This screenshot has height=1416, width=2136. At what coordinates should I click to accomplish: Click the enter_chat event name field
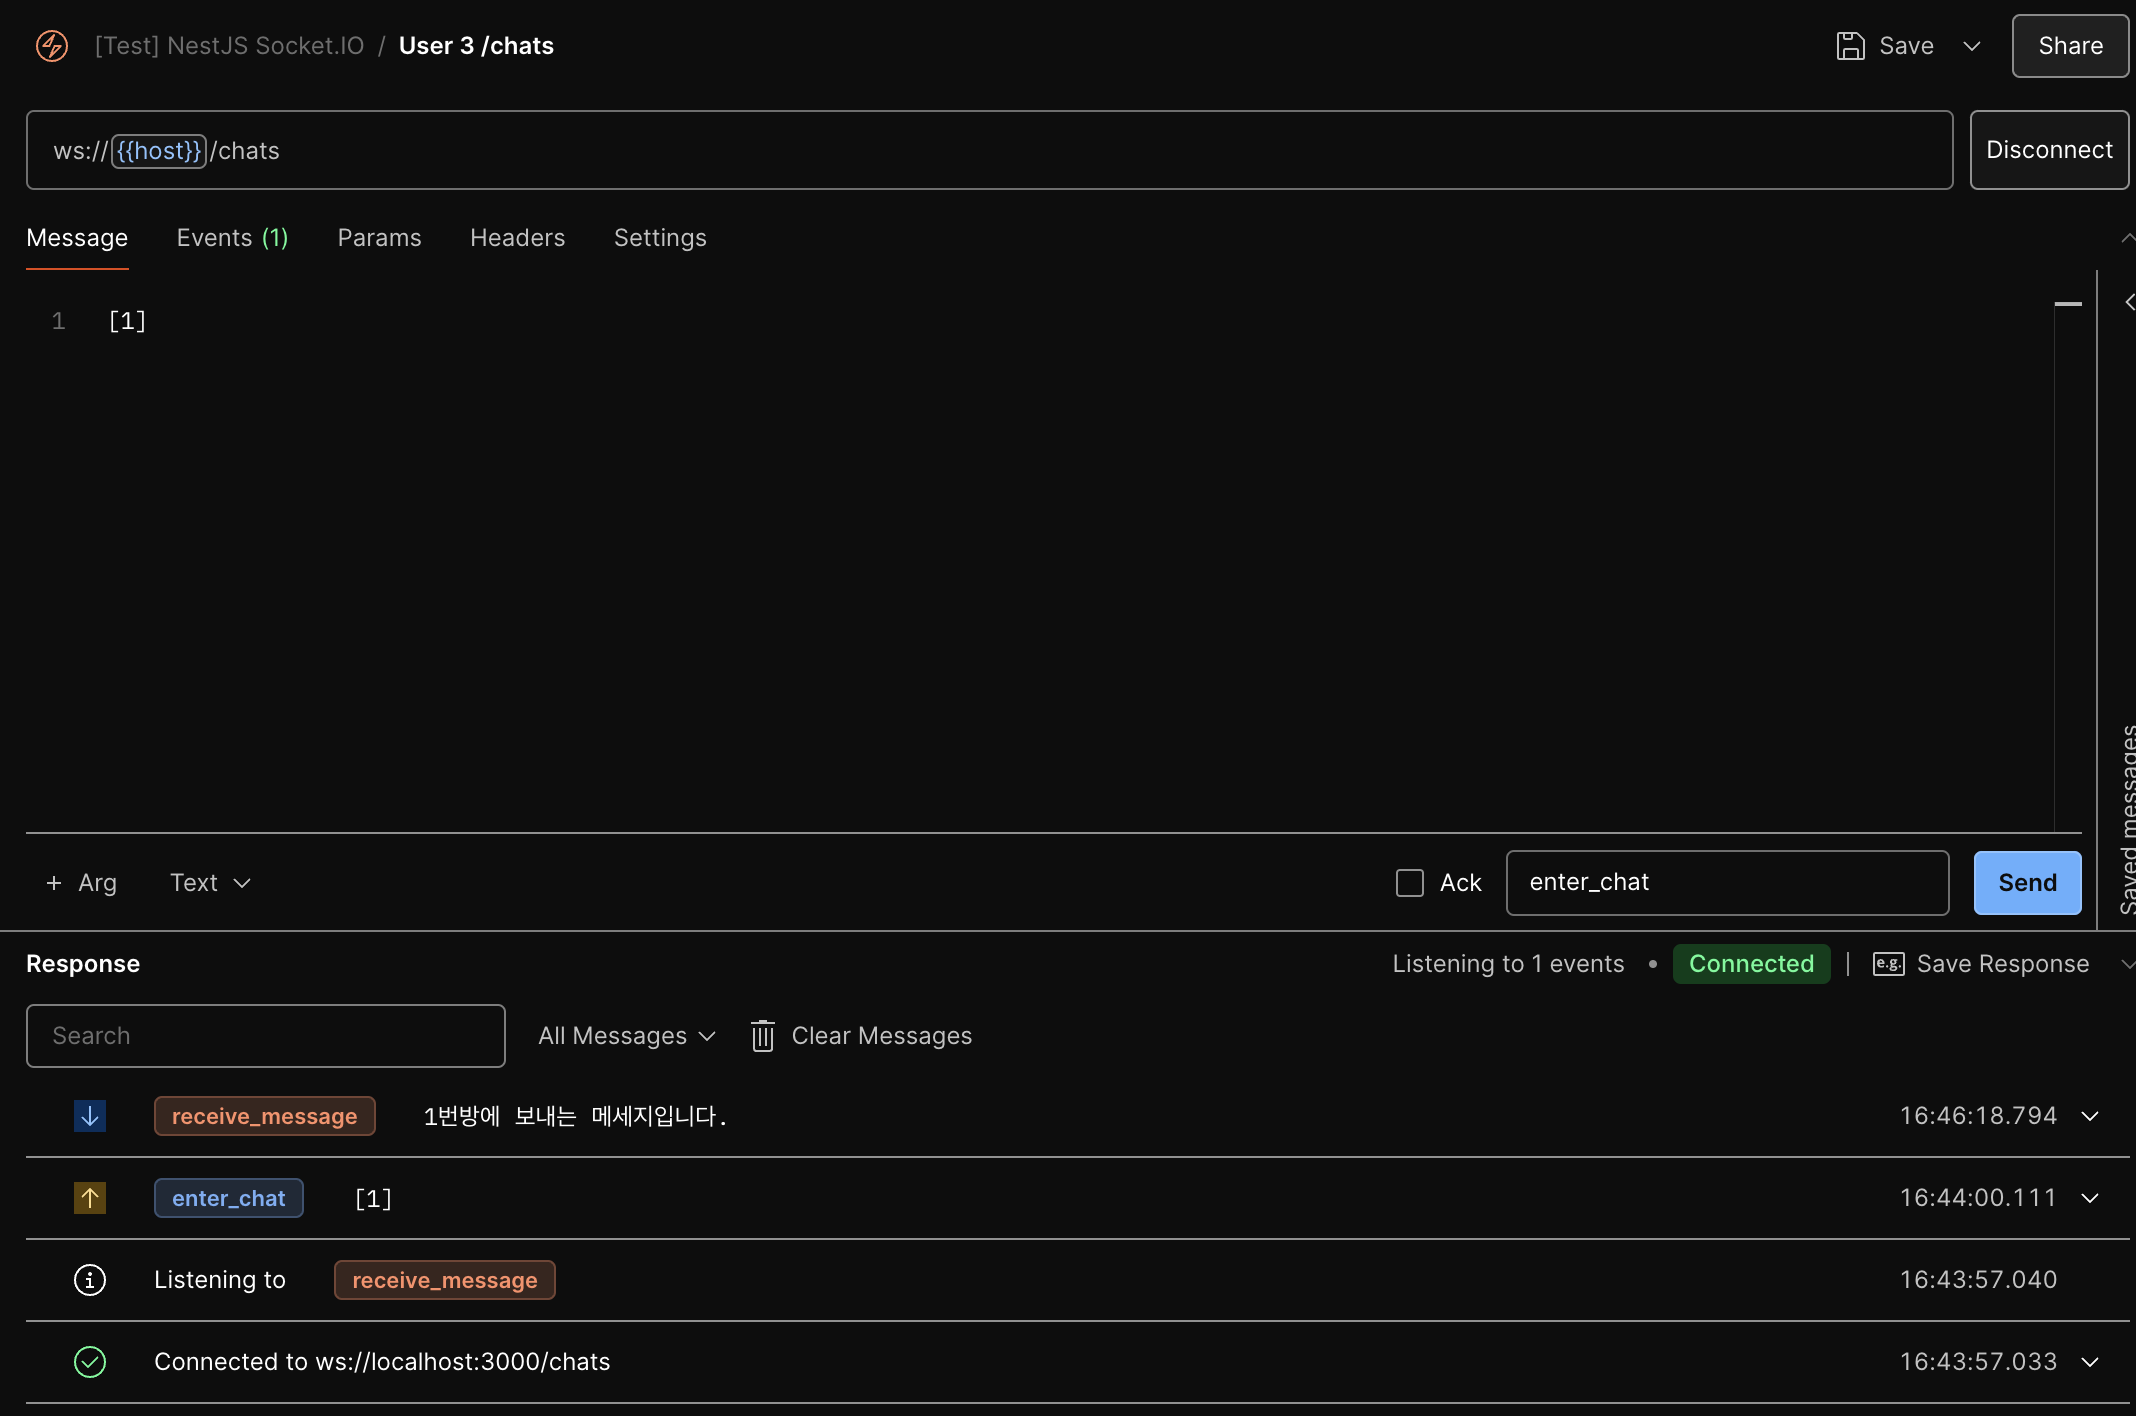(x=1727, y=883)
